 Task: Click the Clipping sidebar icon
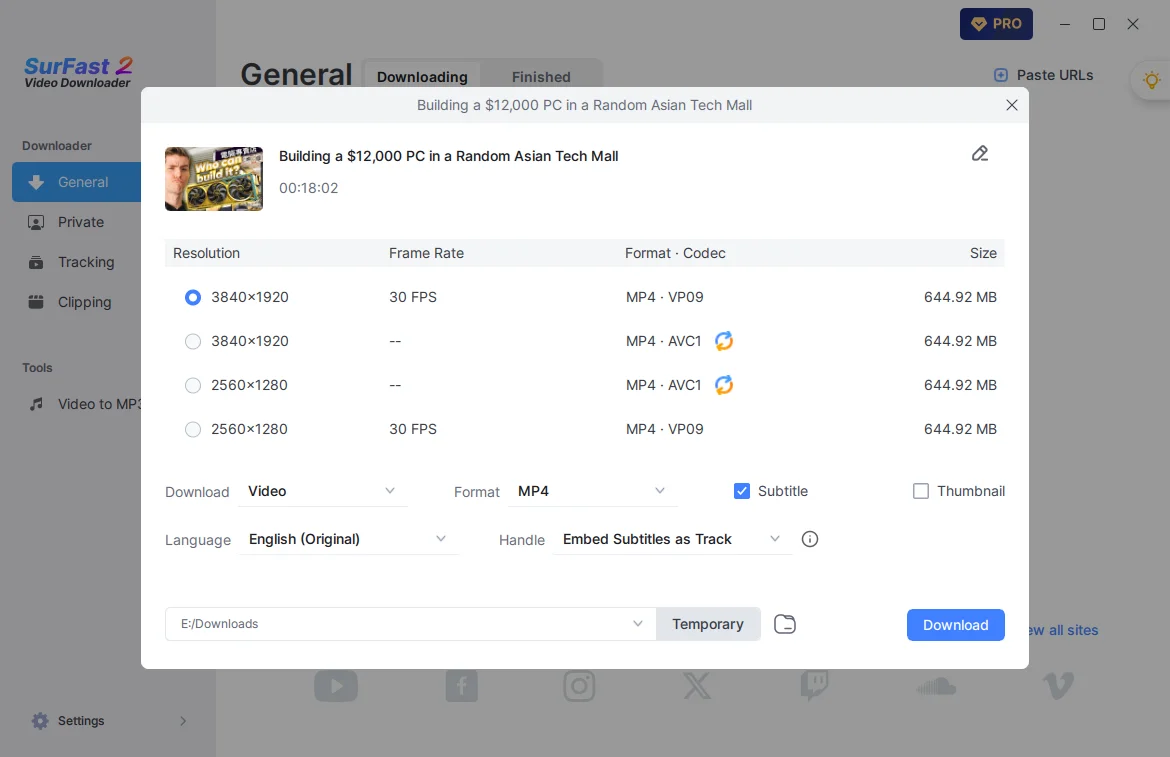pos(36,302)
